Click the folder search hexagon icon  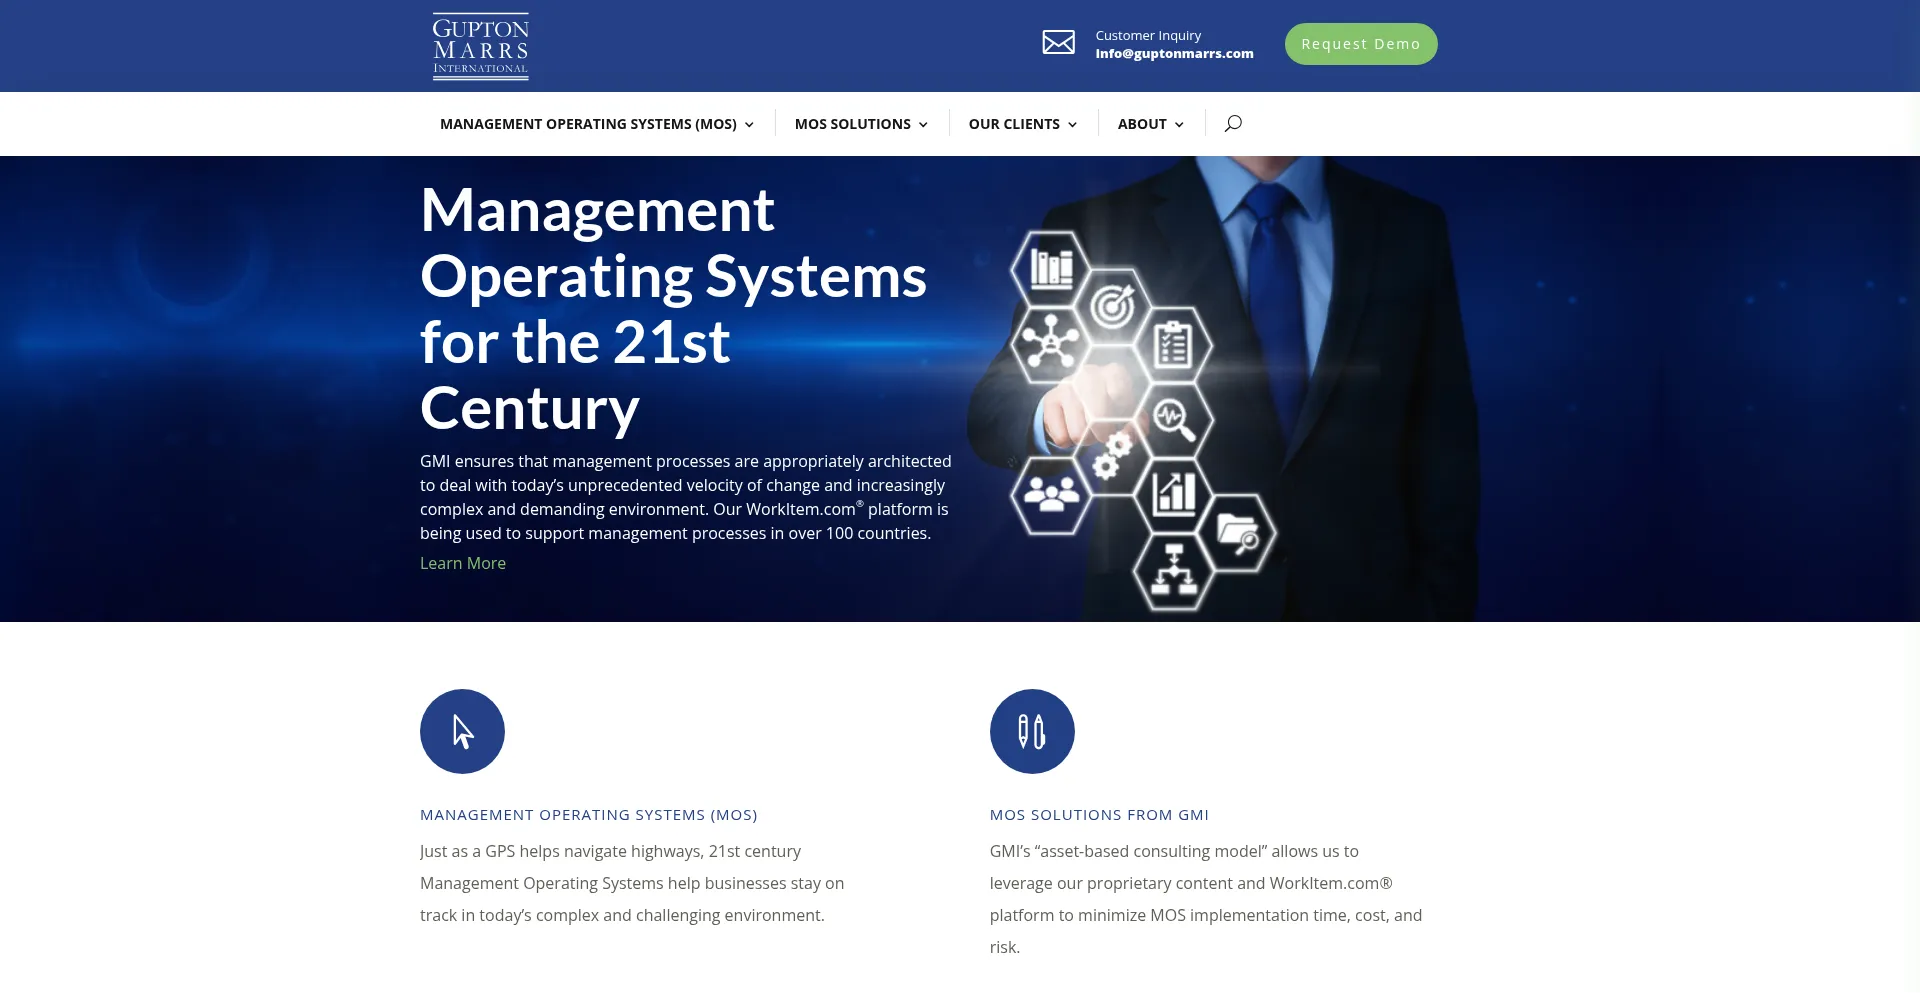pos(1238,532)
